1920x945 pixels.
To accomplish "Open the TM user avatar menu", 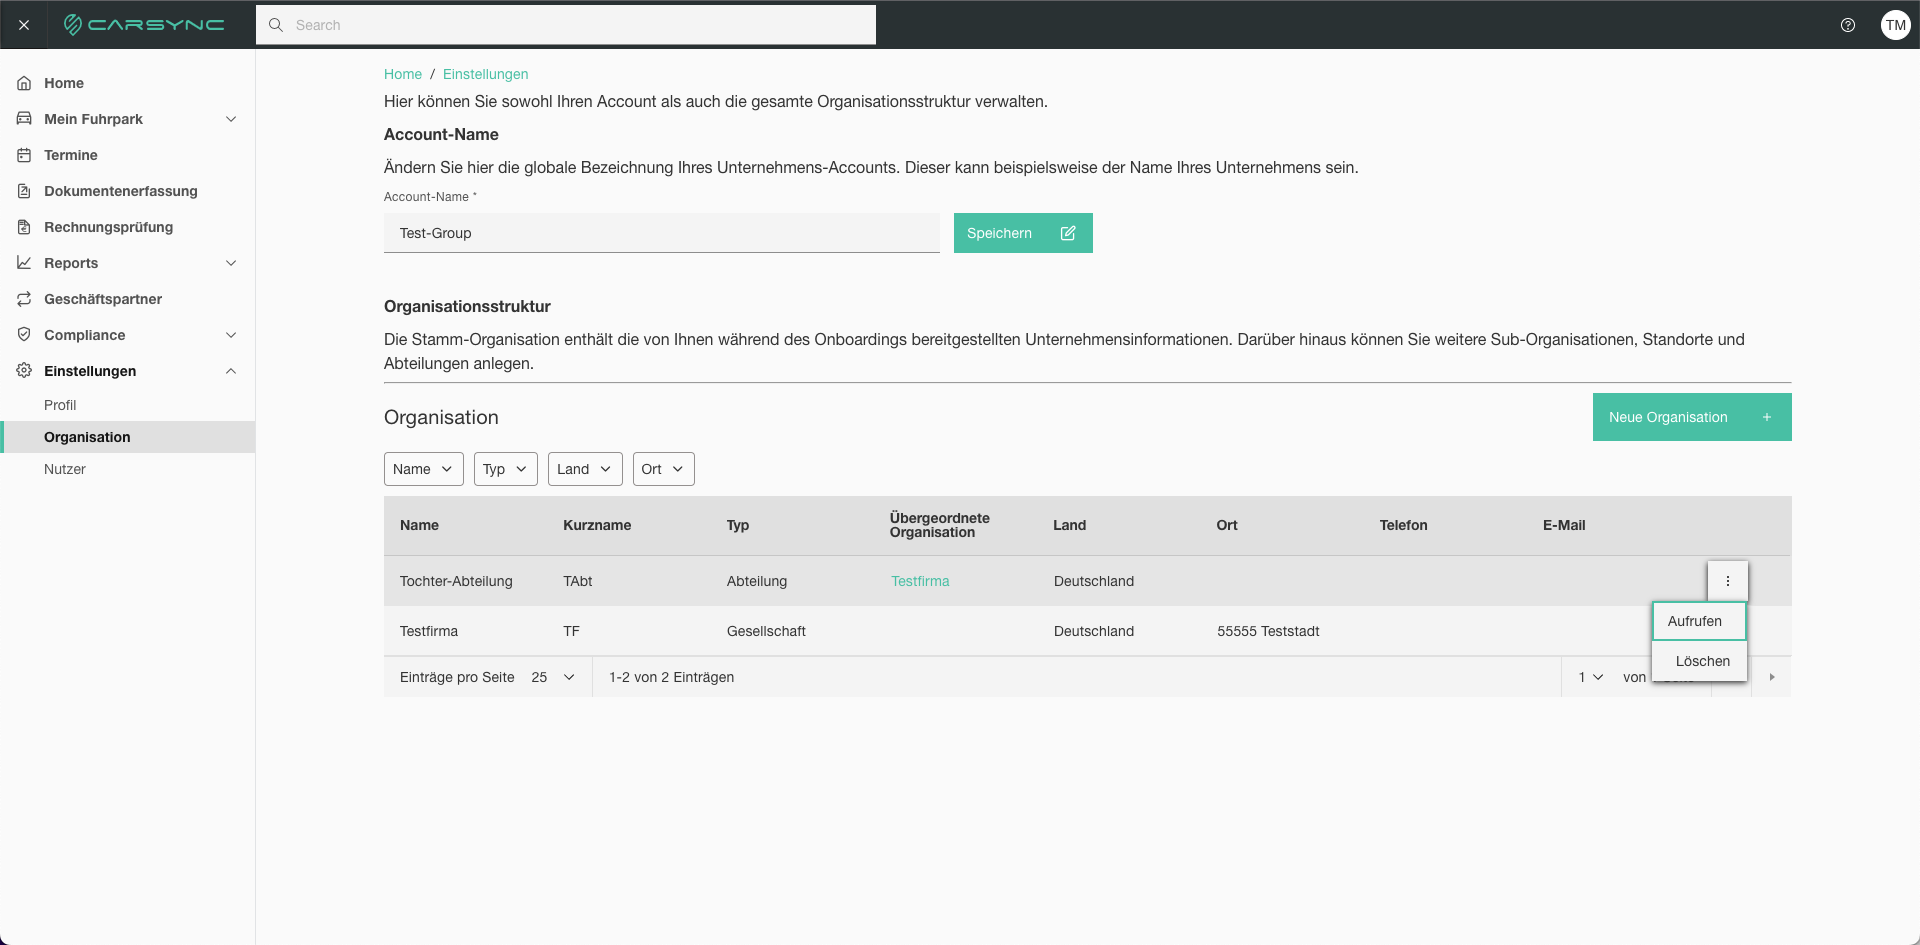I will [x=1895, y=25].
